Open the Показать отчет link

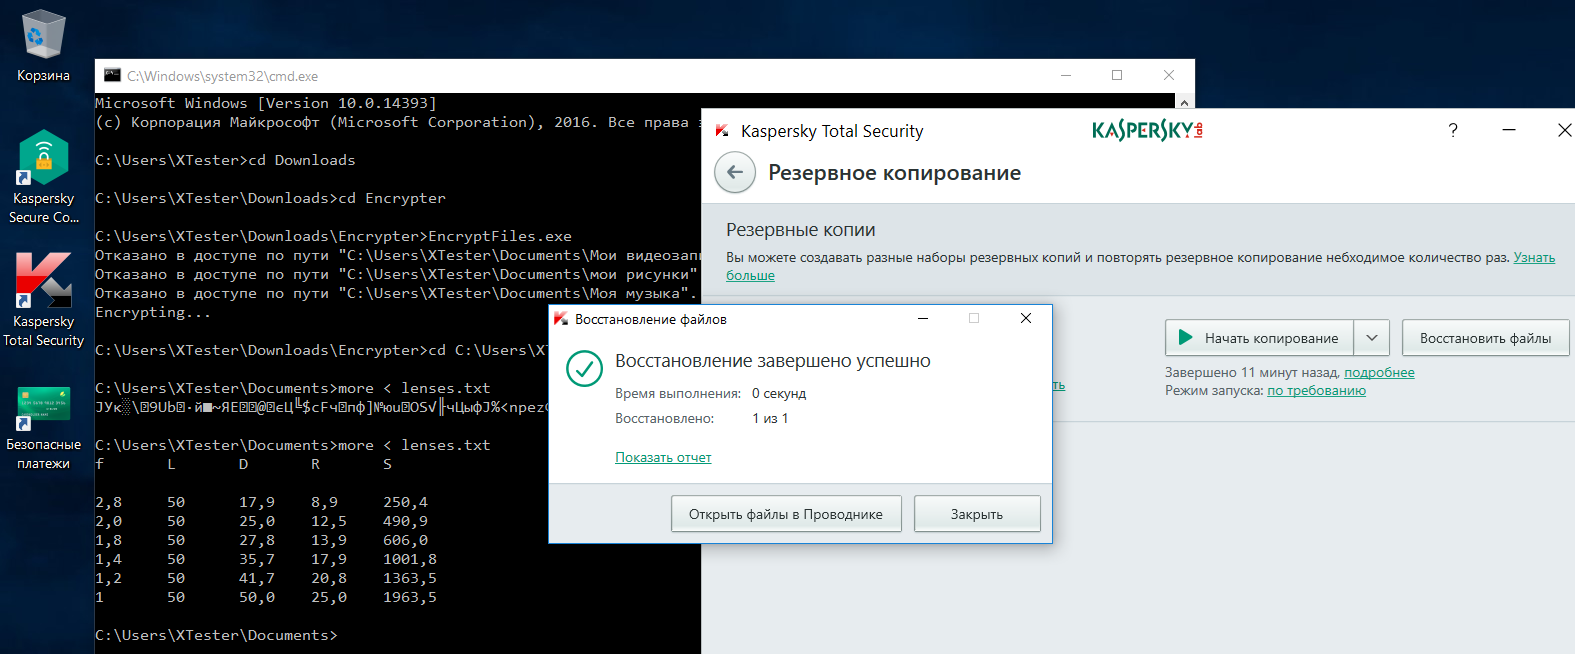(x=663, y=457)
